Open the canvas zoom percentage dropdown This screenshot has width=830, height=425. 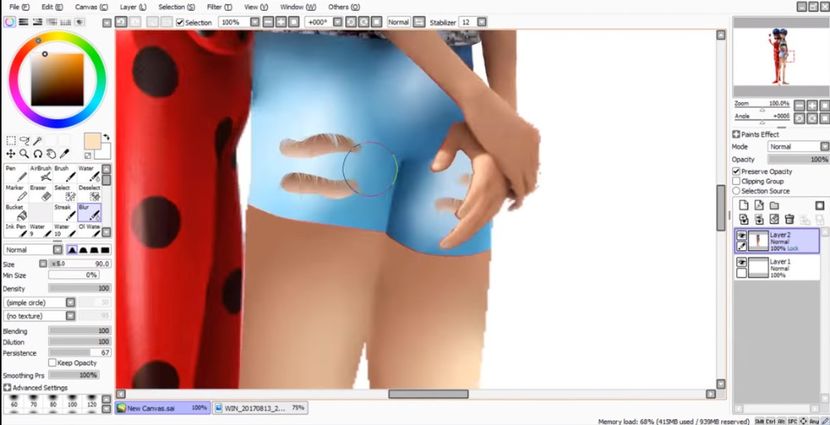(x=255, y=22)
